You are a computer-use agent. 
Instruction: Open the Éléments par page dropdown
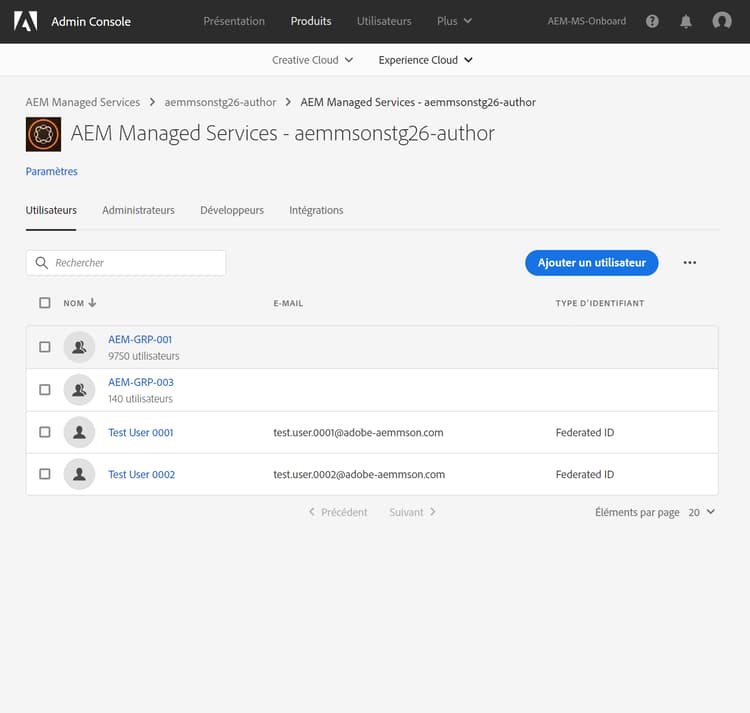[701, 512]
